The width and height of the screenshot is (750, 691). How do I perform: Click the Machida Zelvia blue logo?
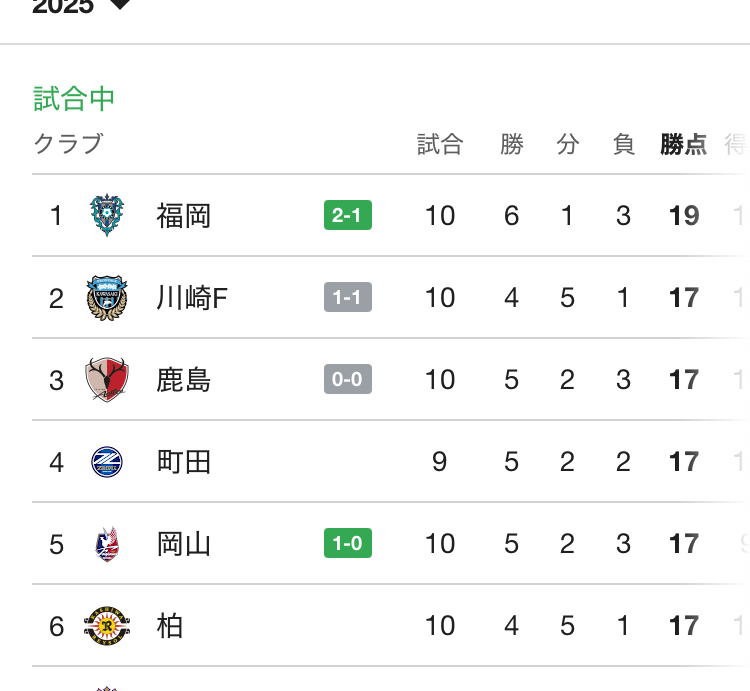(107, 462)
